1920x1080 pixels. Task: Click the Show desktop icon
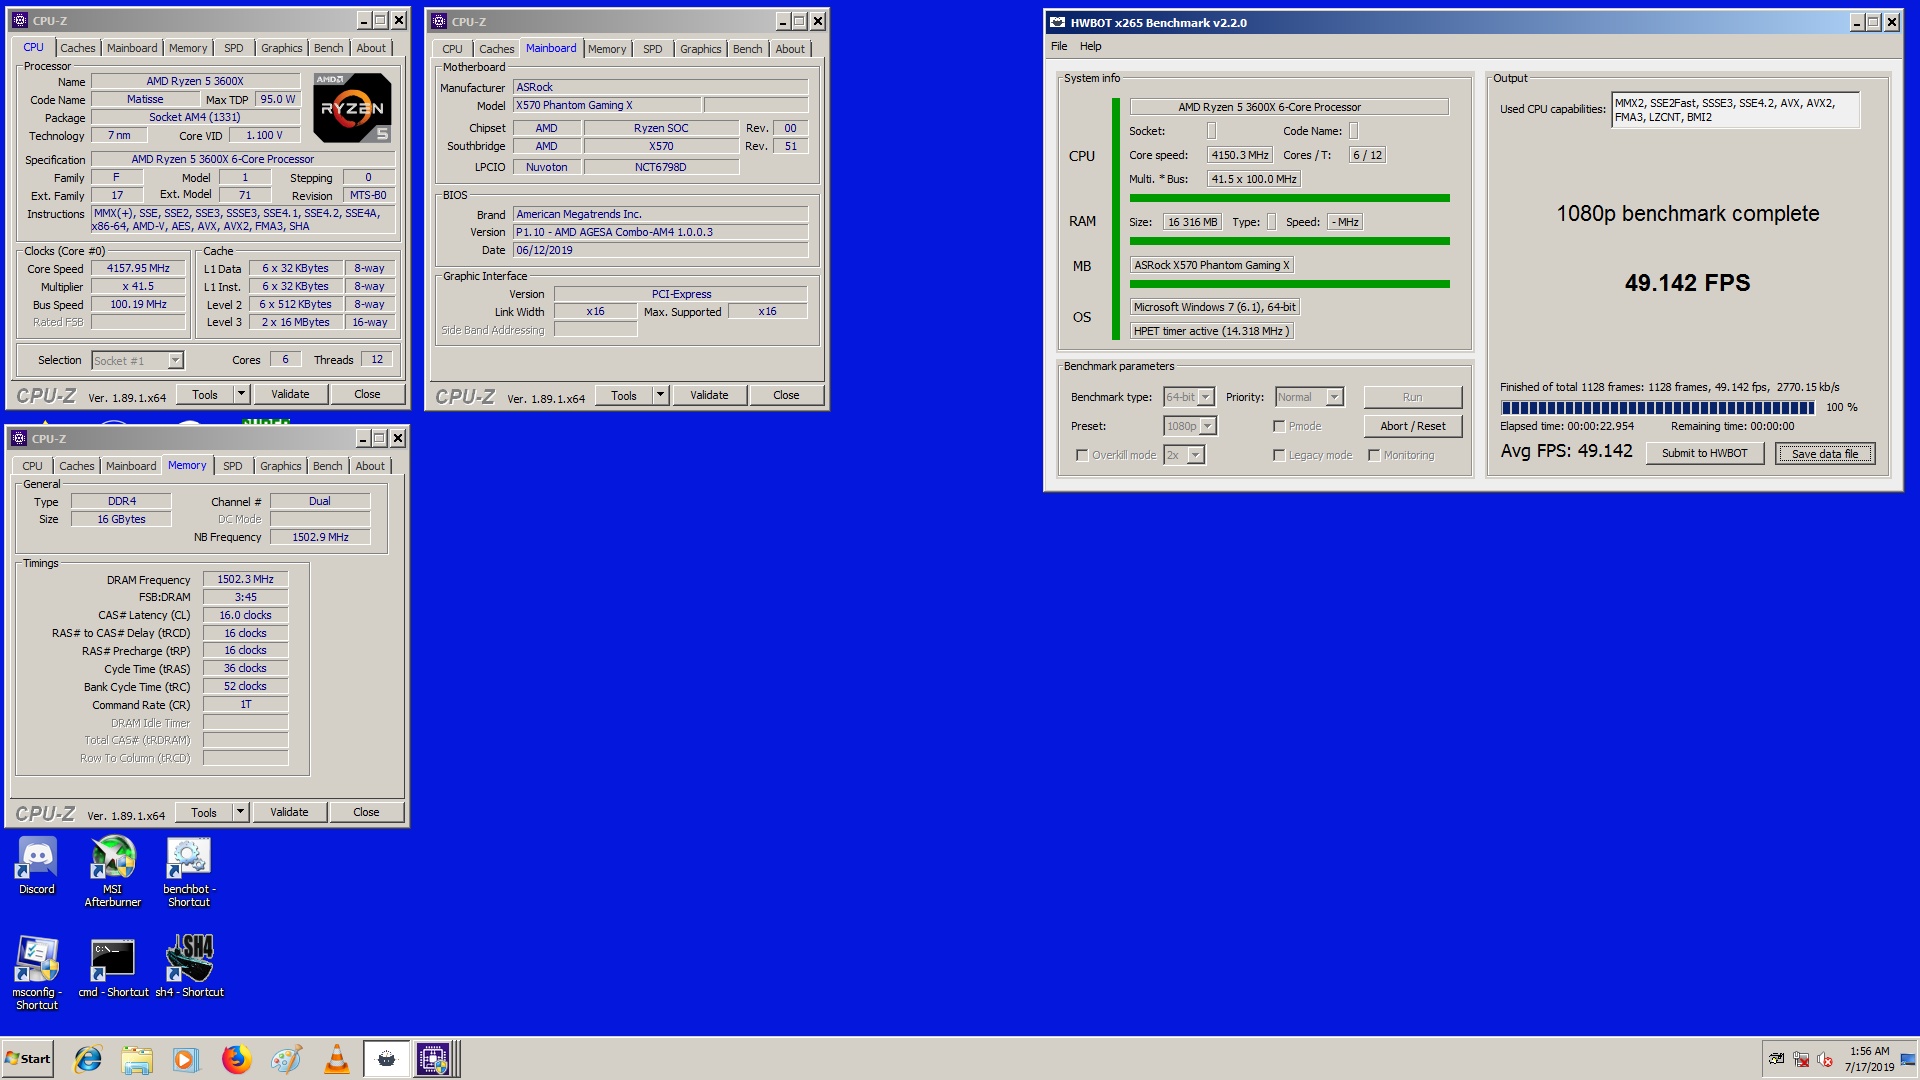1909,1059
